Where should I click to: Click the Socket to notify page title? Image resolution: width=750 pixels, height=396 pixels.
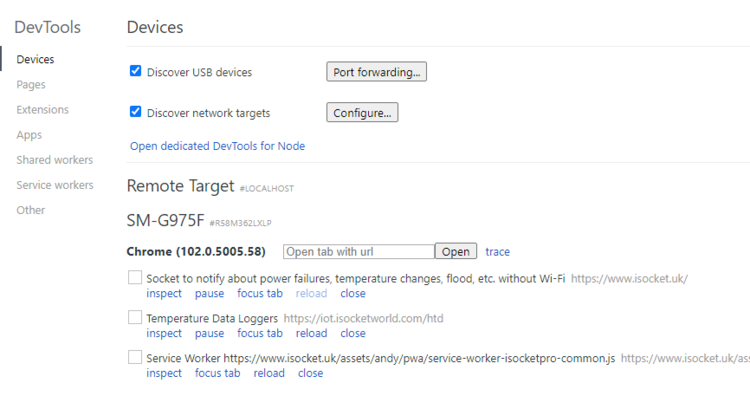click(x=356, y=278)
